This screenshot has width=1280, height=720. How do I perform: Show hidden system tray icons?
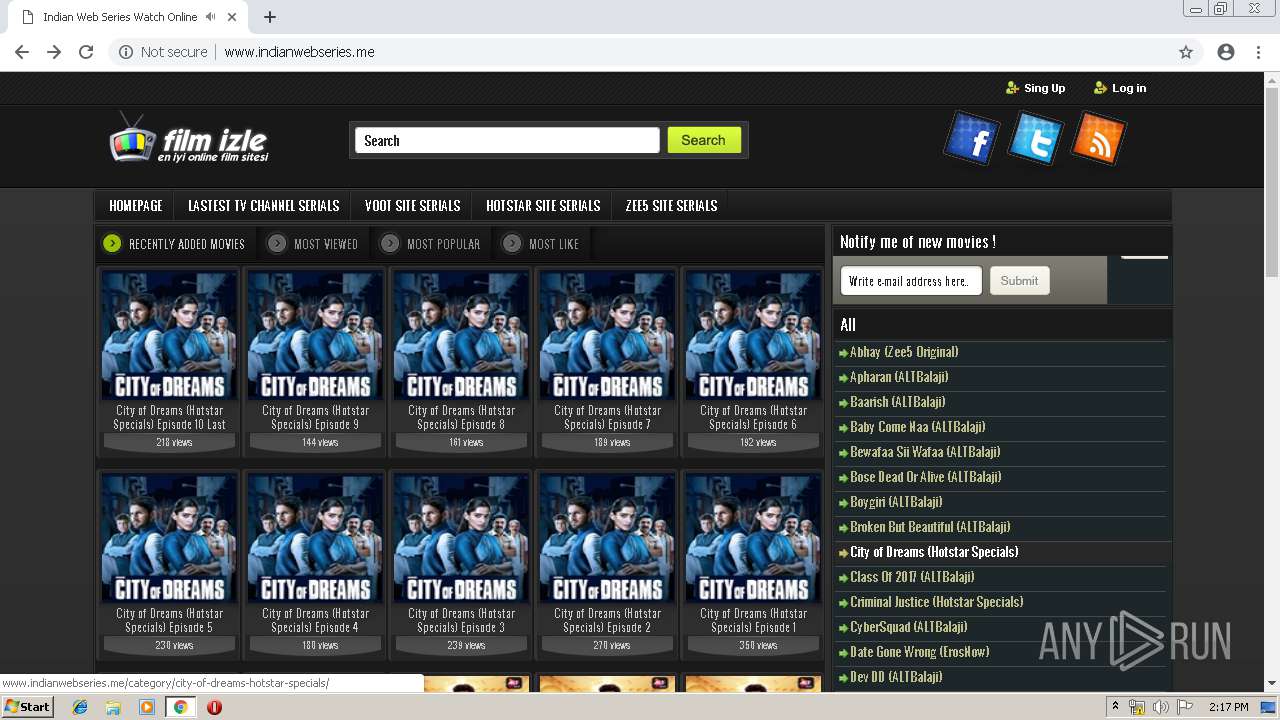click(1115, 707)
